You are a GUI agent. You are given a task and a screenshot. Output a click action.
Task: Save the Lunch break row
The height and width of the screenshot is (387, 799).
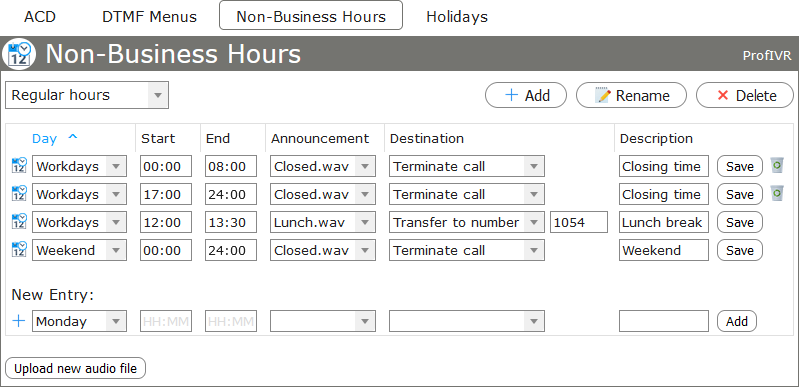coord(739,222)
